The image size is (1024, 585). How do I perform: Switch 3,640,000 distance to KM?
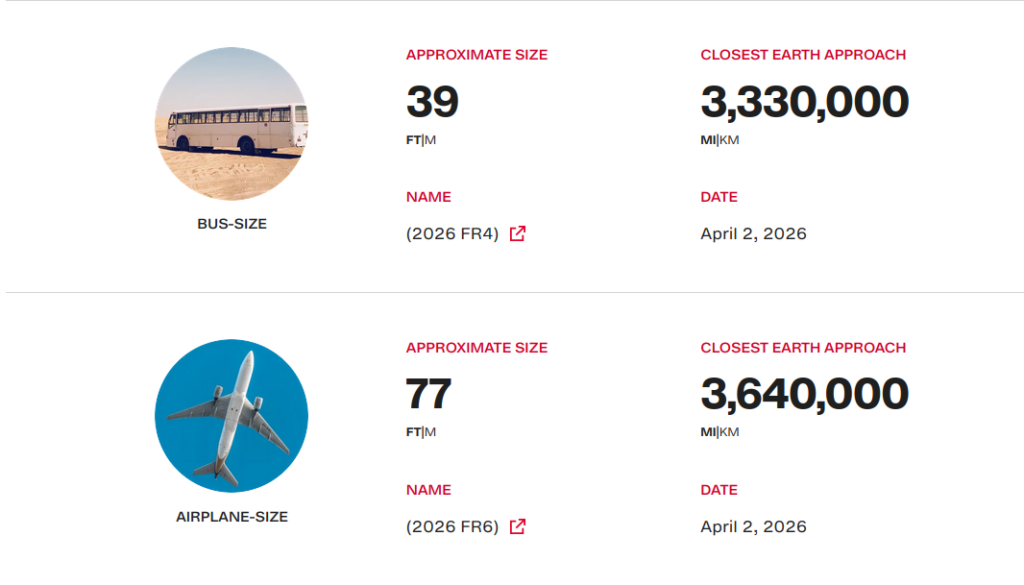pyautogui.click(x=730, y=433)
